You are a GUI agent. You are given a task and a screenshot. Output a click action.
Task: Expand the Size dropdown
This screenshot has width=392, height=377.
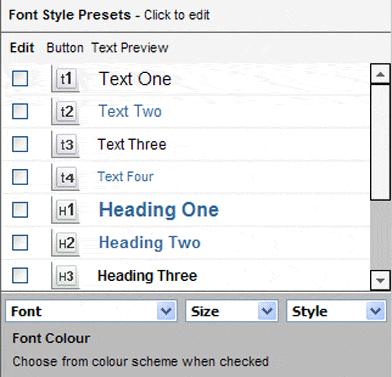[x=232, y=311]
